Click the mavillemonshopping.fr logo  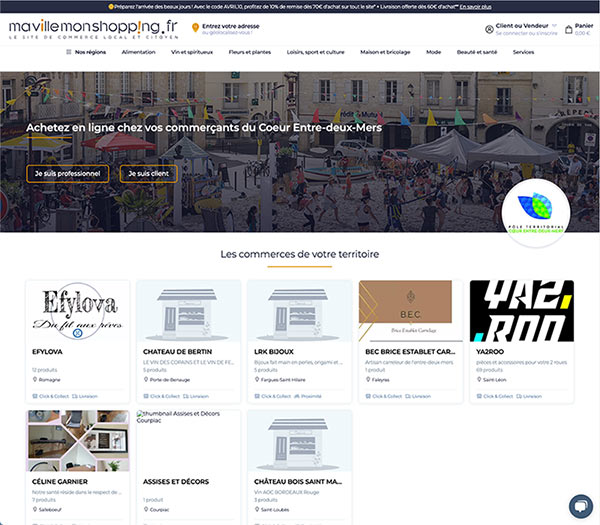pos(93,29)
